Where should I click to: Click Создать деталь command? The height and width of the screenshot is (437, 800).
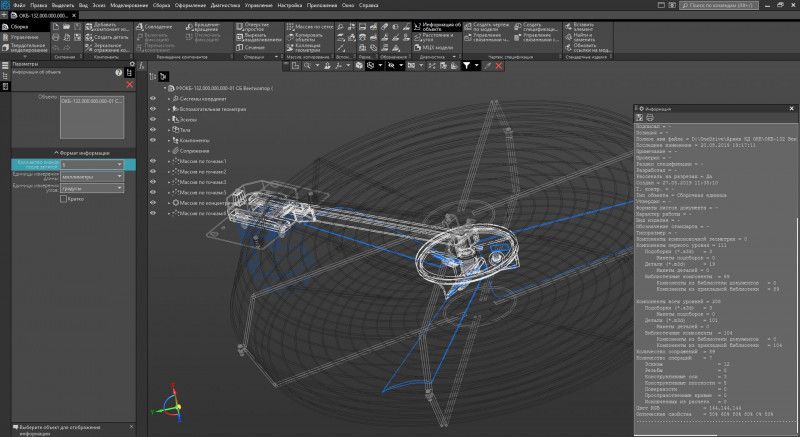[107, 37]
